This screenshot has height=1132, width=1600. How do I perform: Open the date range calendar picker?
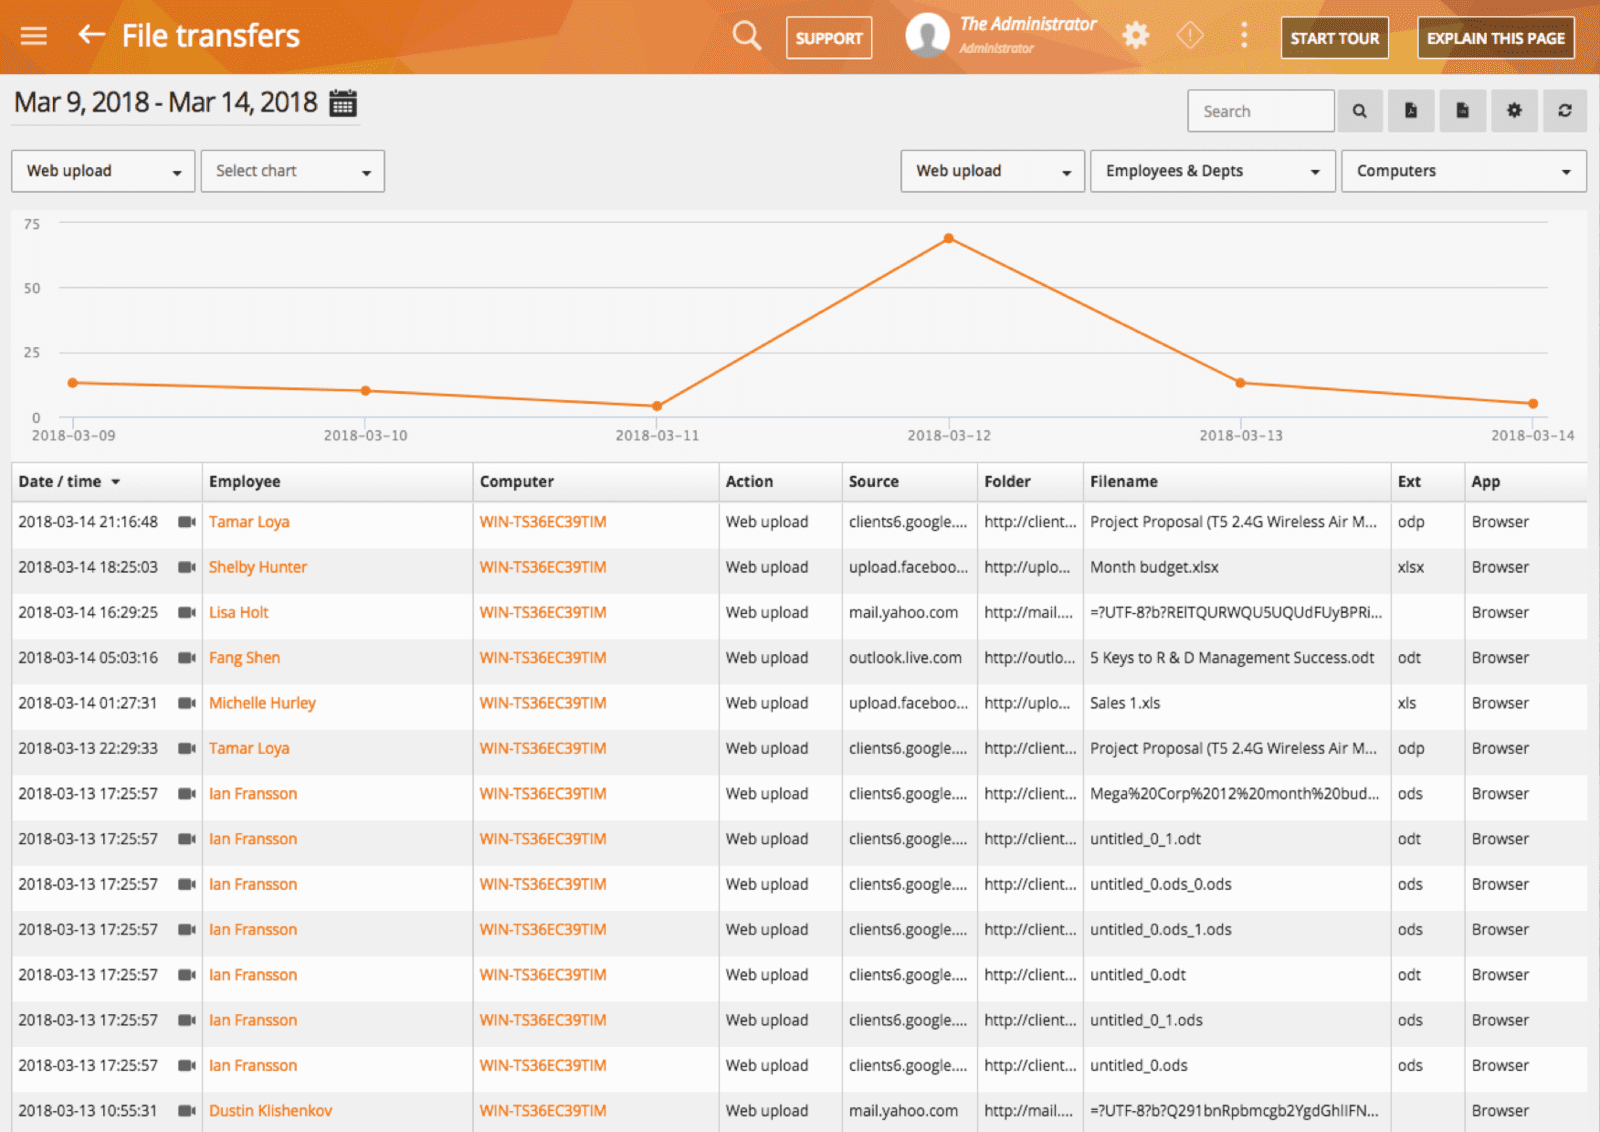(x=343, y=103)
